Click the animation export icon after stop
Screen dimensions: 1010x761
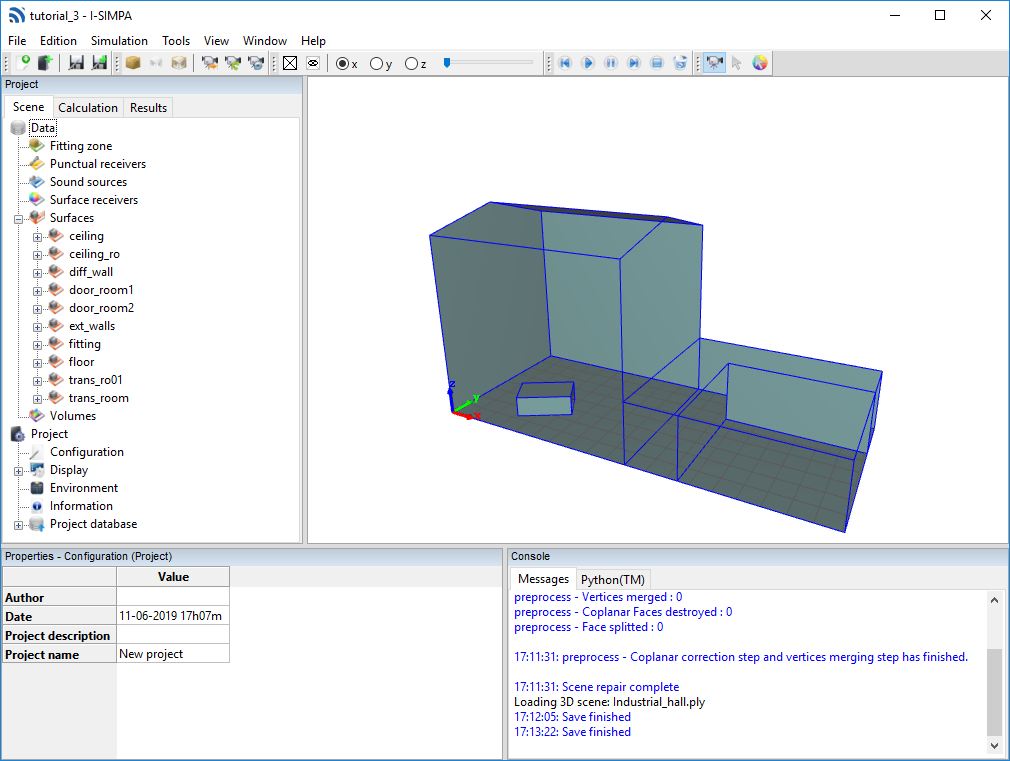pos(680,63)
